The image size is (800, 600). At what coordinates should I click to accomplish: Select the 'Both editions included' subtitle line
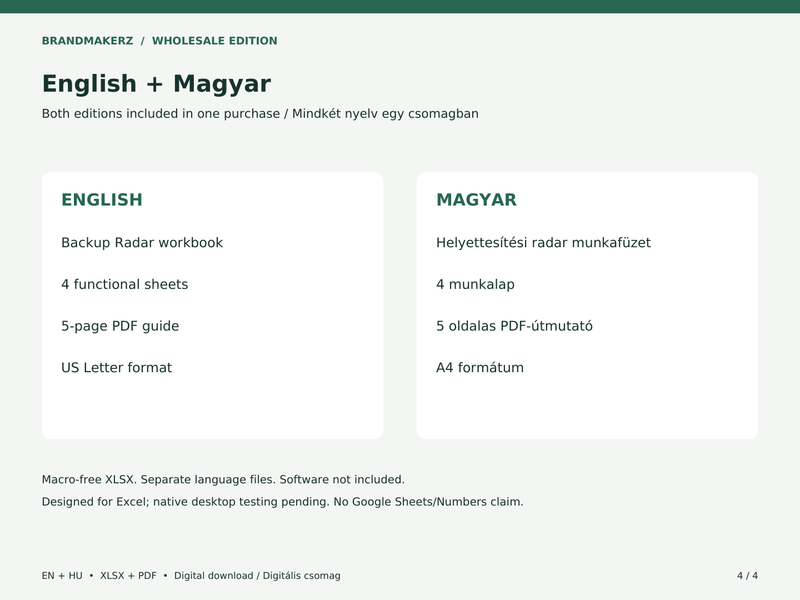pos(260,113)
